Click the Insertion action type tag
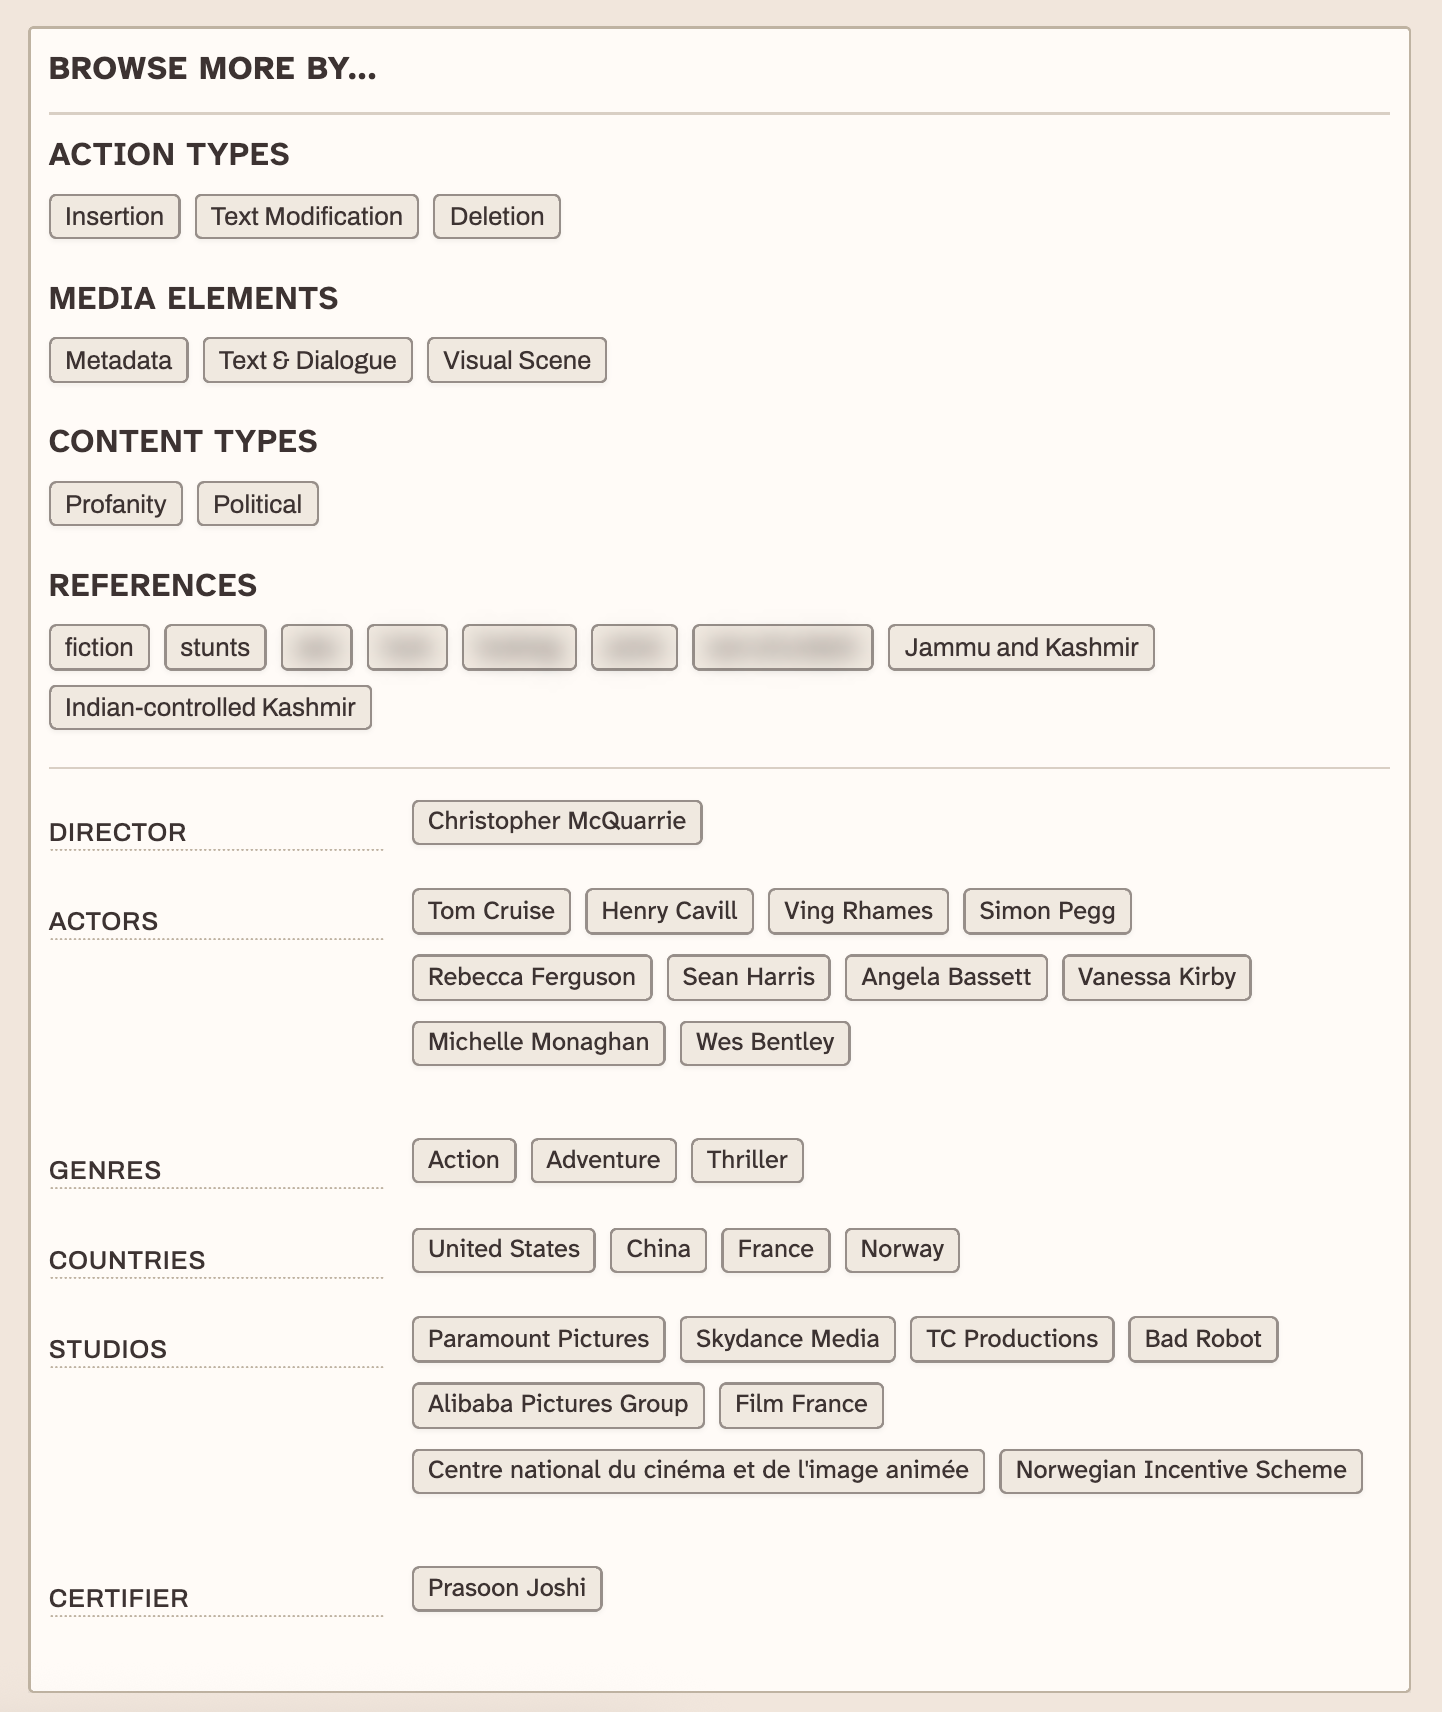This screenshot has height=1712, width=1442. 114,217
